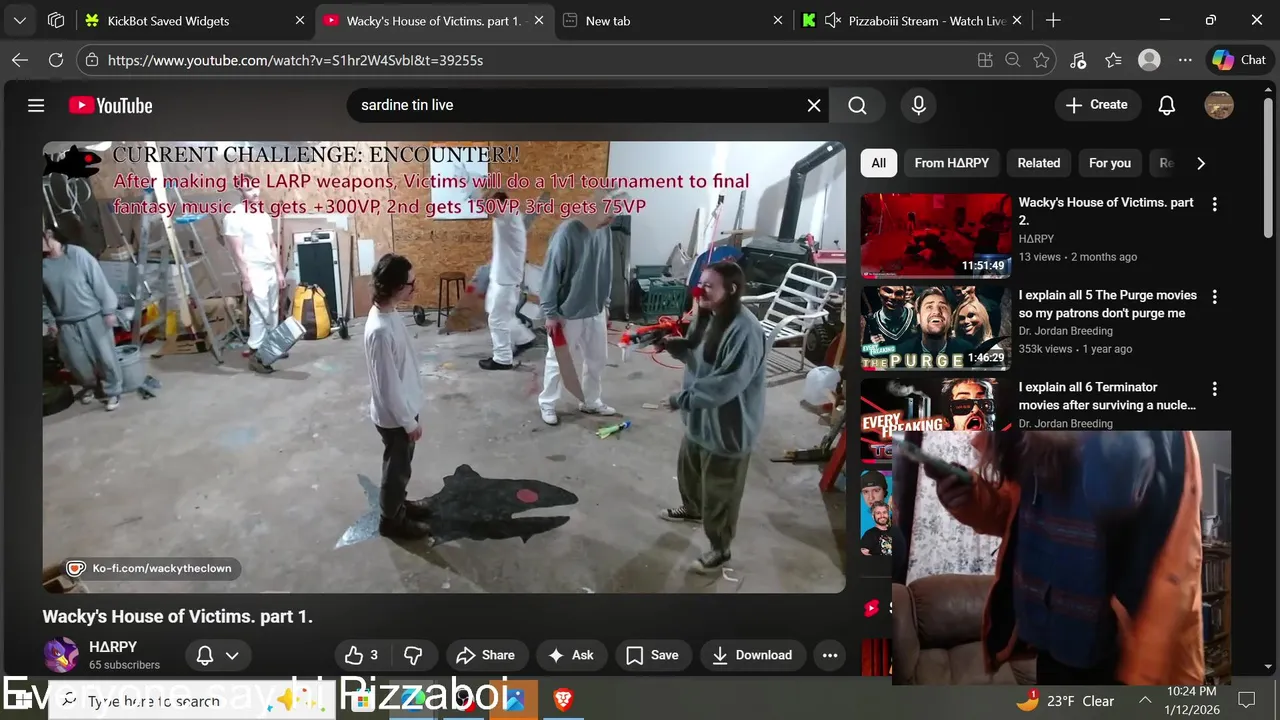
Task: Open options for The Purge movies video
Action: click(1214, 297)
